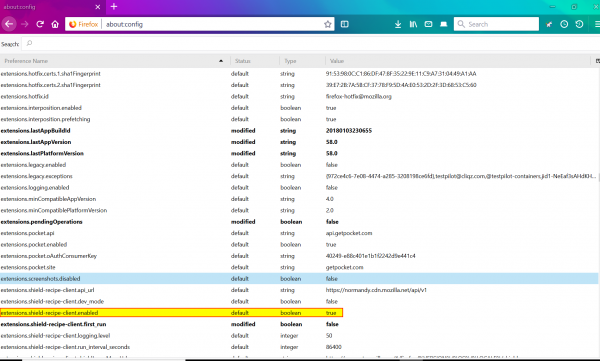Select extensions.pocket.enabled boolean row

click(x=299, y=244)
